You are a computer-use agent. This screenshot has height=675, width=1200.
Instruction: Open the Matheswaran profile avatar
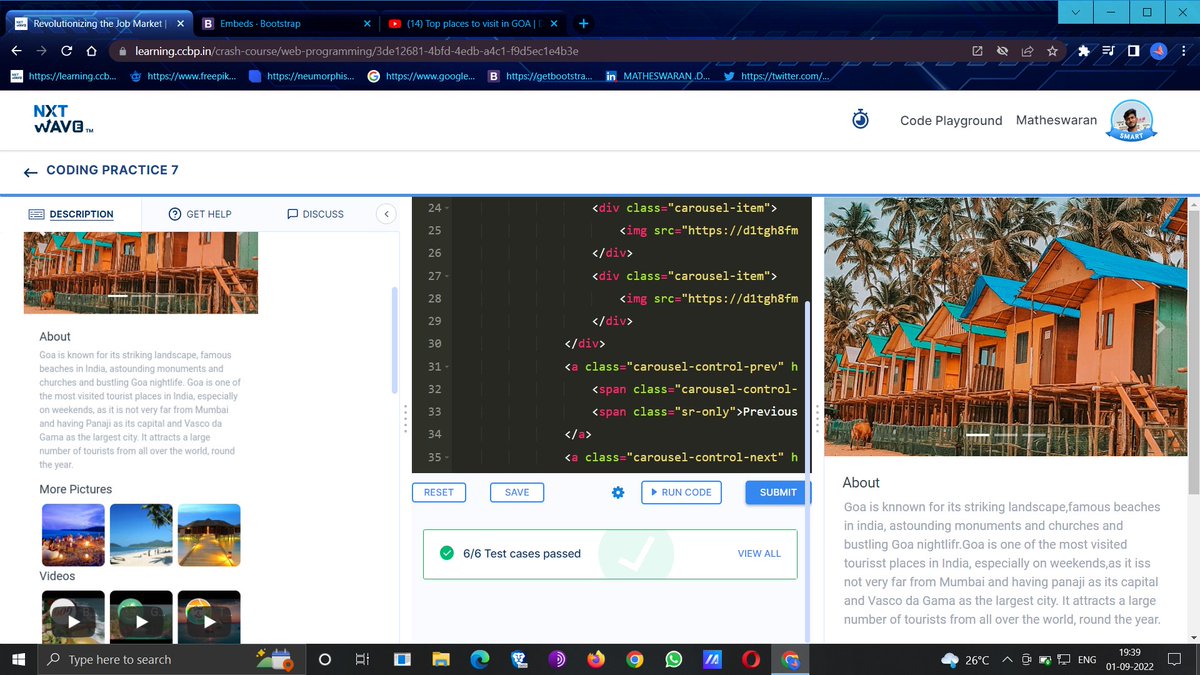point(1131,121)
